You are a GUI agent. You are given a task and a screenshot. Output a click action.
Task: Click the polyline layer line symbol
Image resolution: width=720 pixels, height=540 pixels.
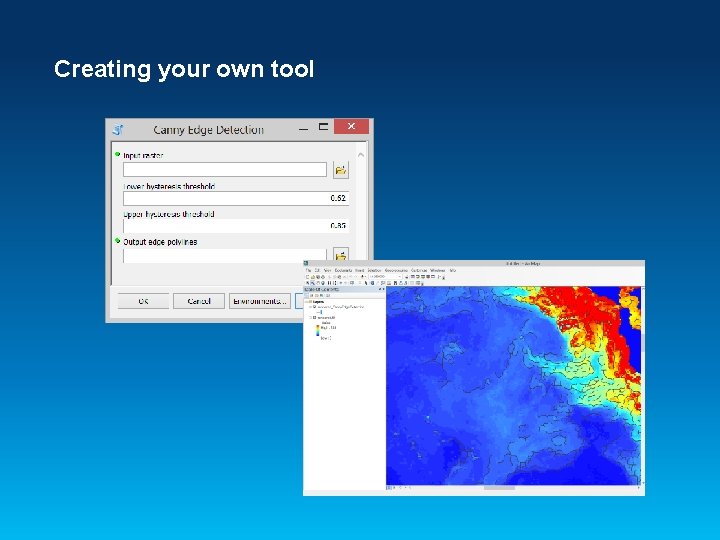[320, 312]
